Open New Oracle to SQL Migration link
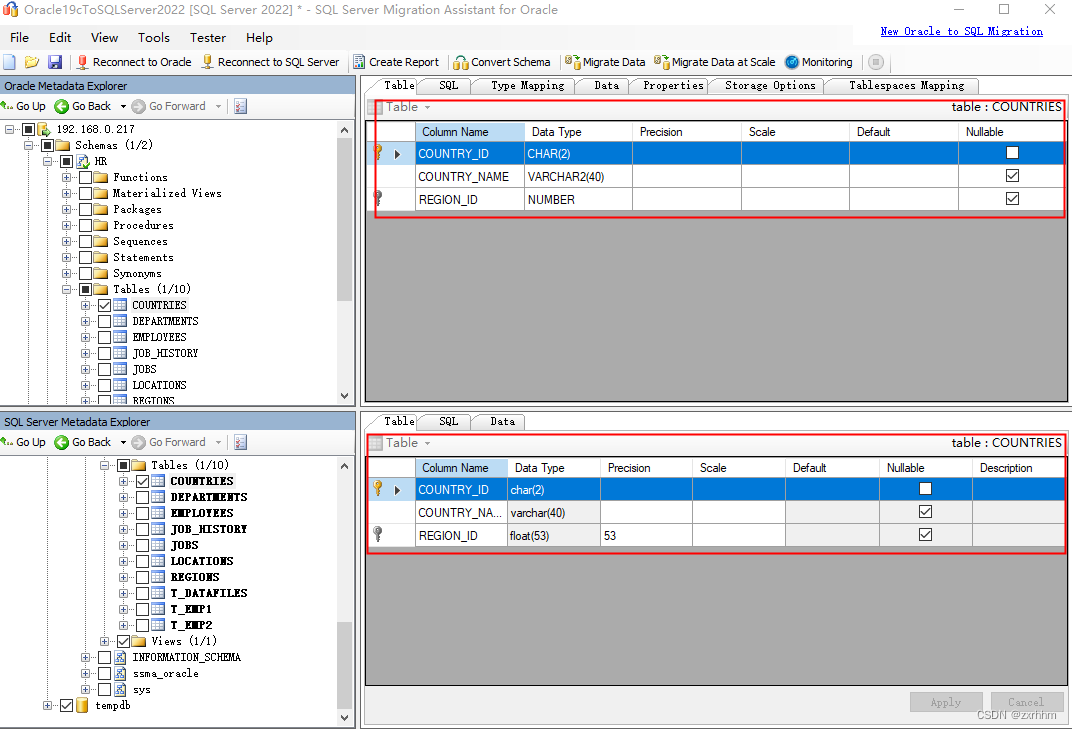The height and width of the screenshot is (729, 1072). click(x=961, y=31)
